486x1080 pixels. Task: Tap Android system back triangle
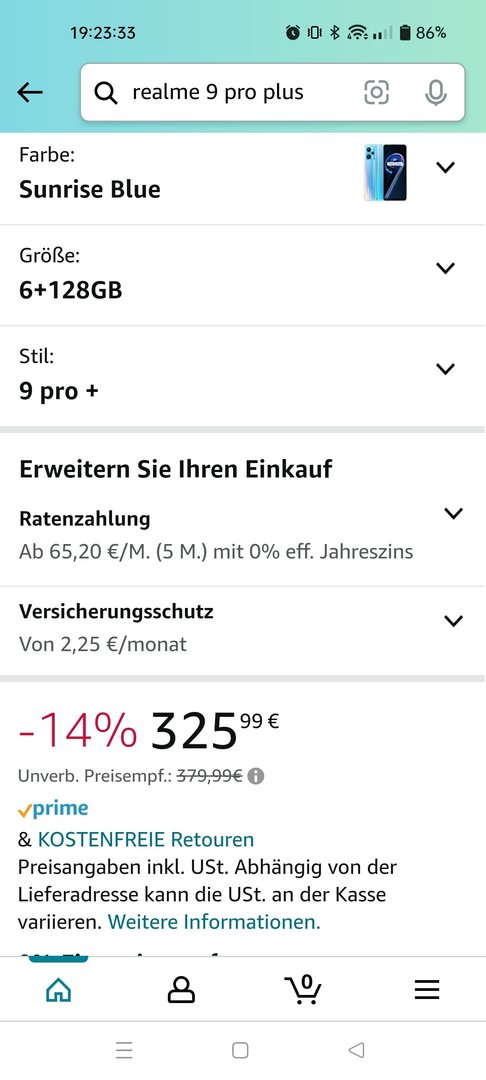(x=356, y=1050)
